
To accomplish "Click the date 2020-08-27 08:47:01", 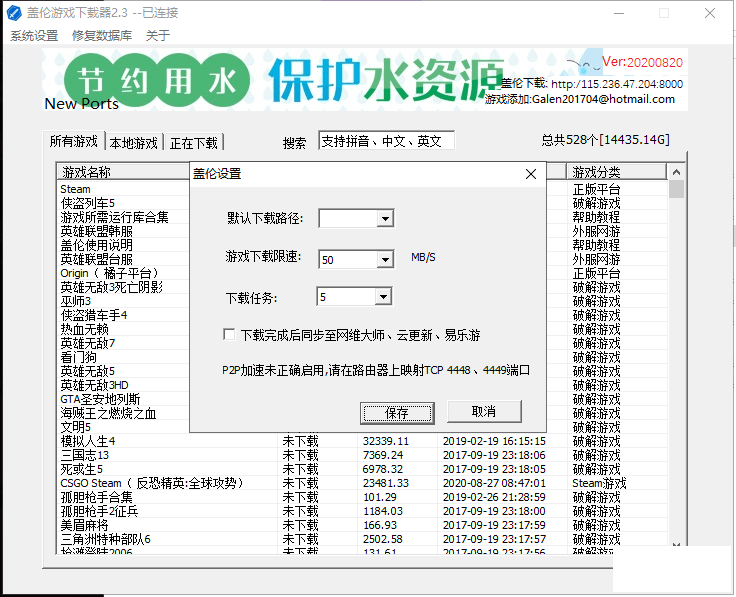I will 494,483.
